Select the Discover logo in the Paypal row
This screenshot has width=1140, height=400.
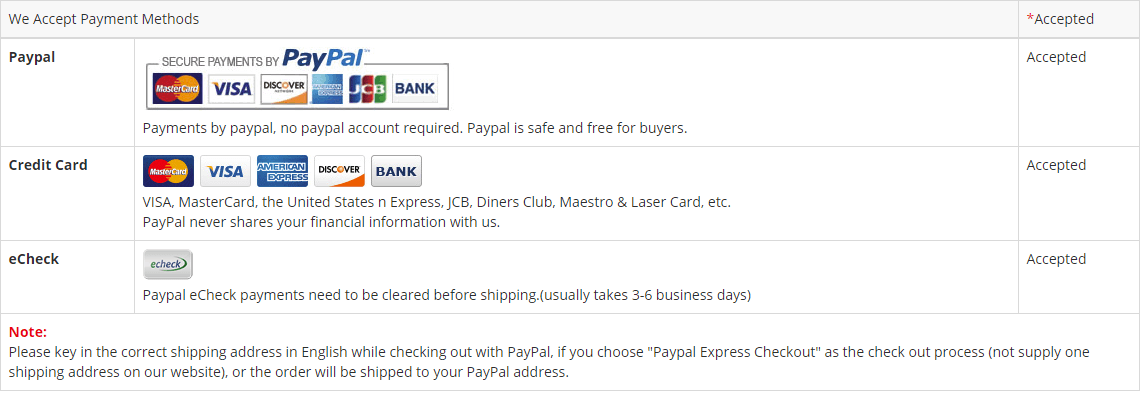coord(283,89)
